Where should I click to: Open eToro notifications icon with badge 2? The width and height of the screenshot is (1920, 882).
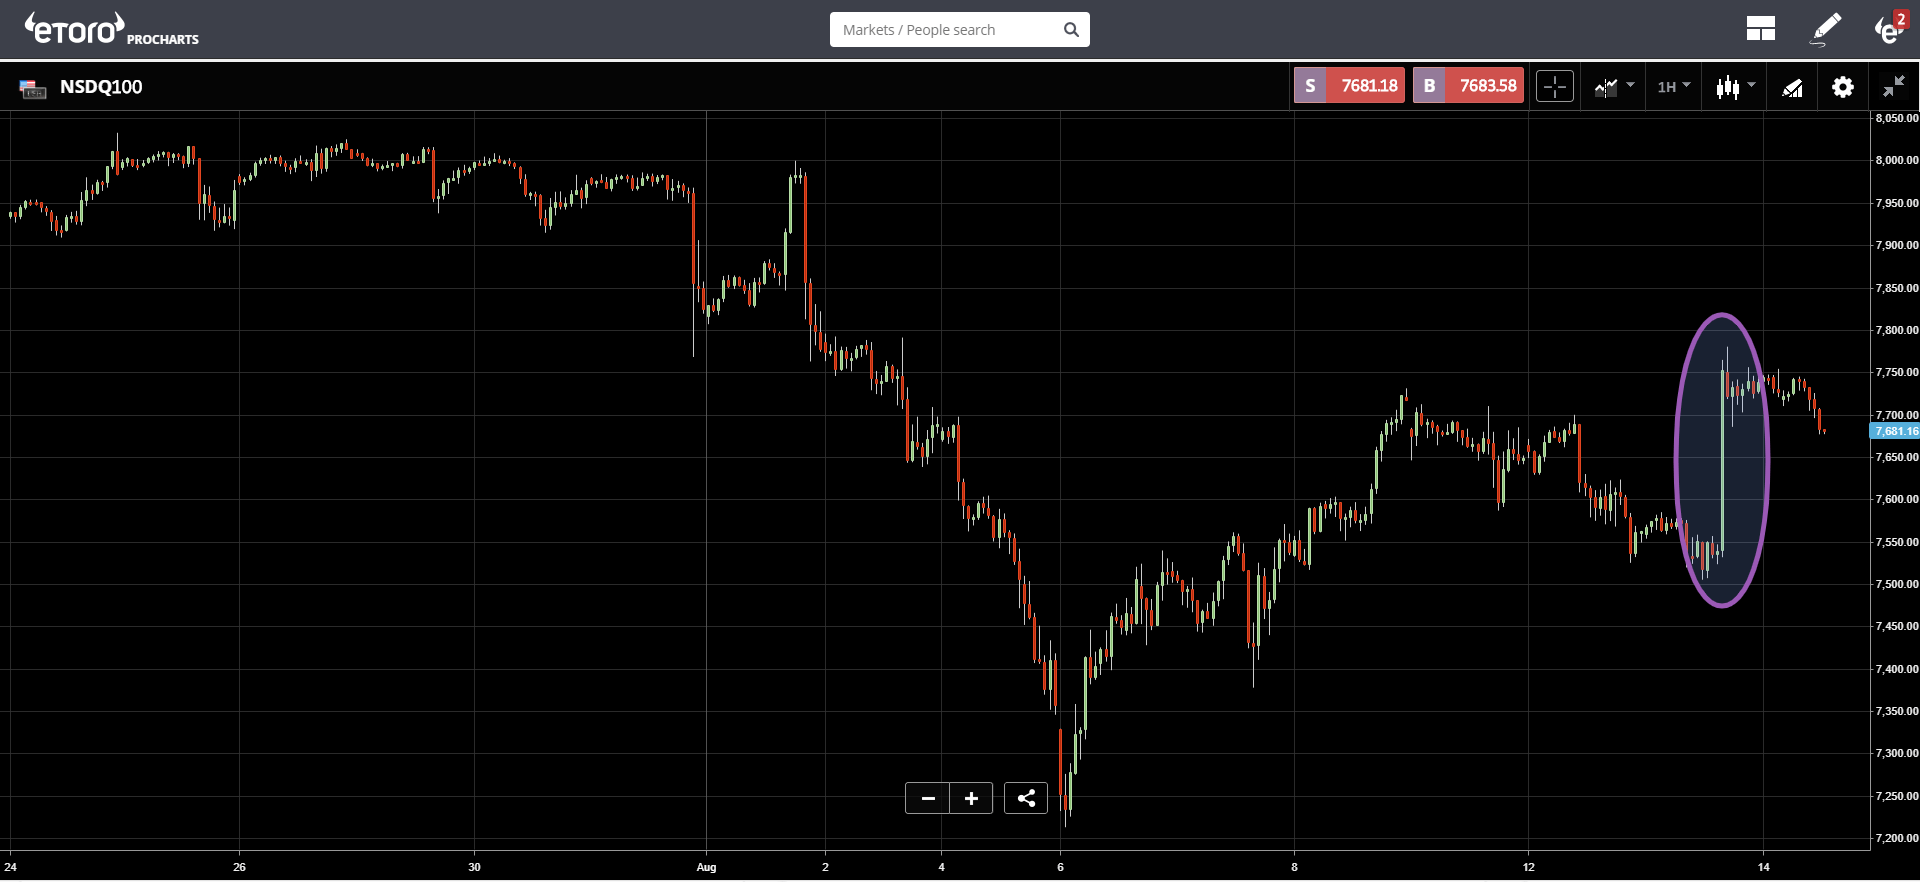(x=1890, y=28)
